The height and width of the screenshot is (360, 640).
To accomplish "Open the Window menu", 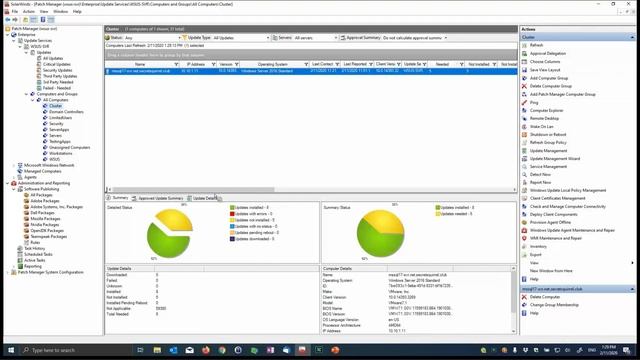I will [x=60, y=11].
